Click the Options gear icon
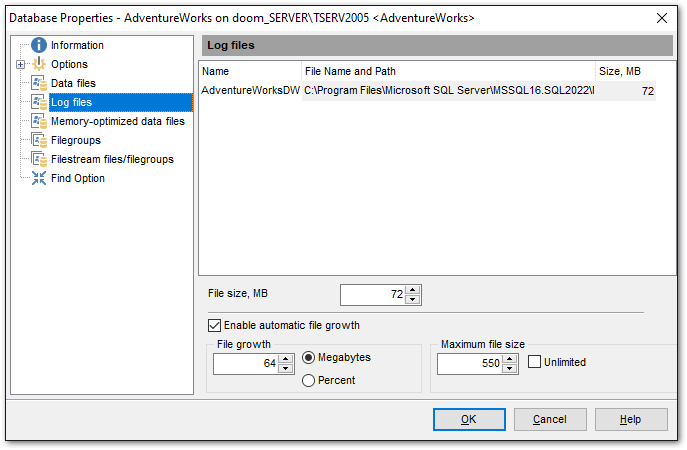This screenshot has width=687, height=450. pos(39,64)
